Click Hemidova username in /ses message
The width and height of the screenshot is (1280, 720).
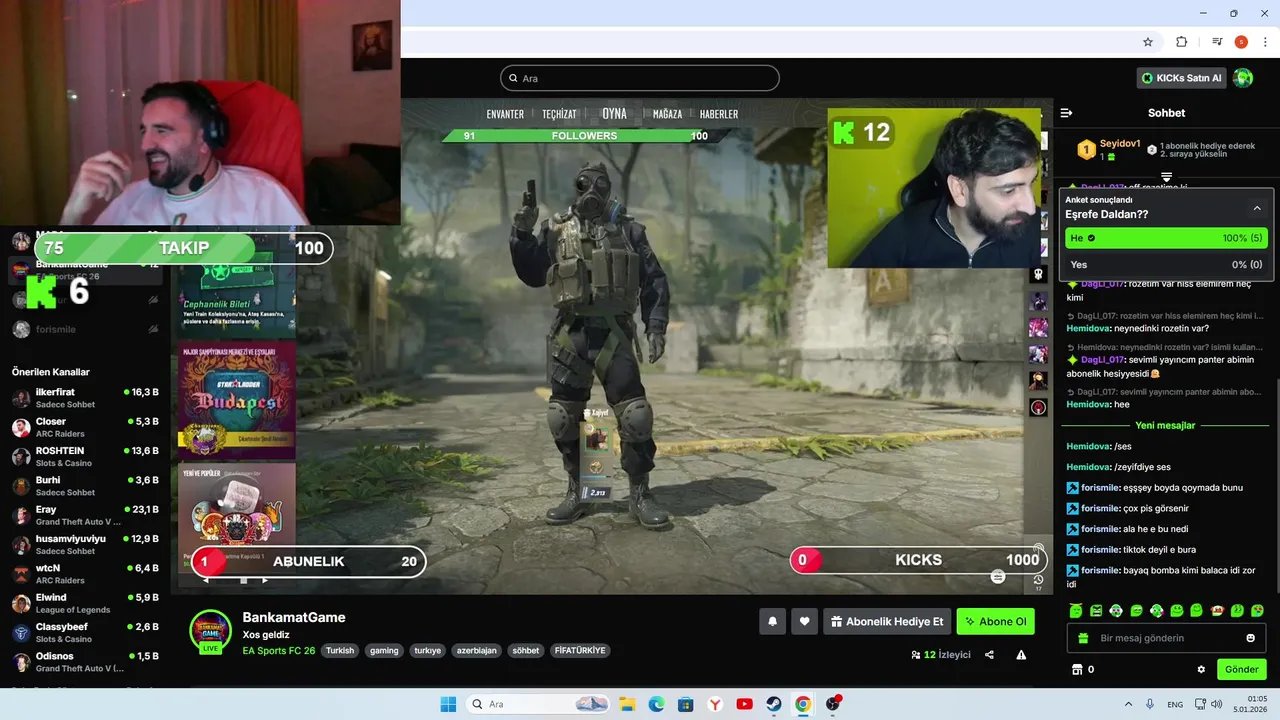1088,446
